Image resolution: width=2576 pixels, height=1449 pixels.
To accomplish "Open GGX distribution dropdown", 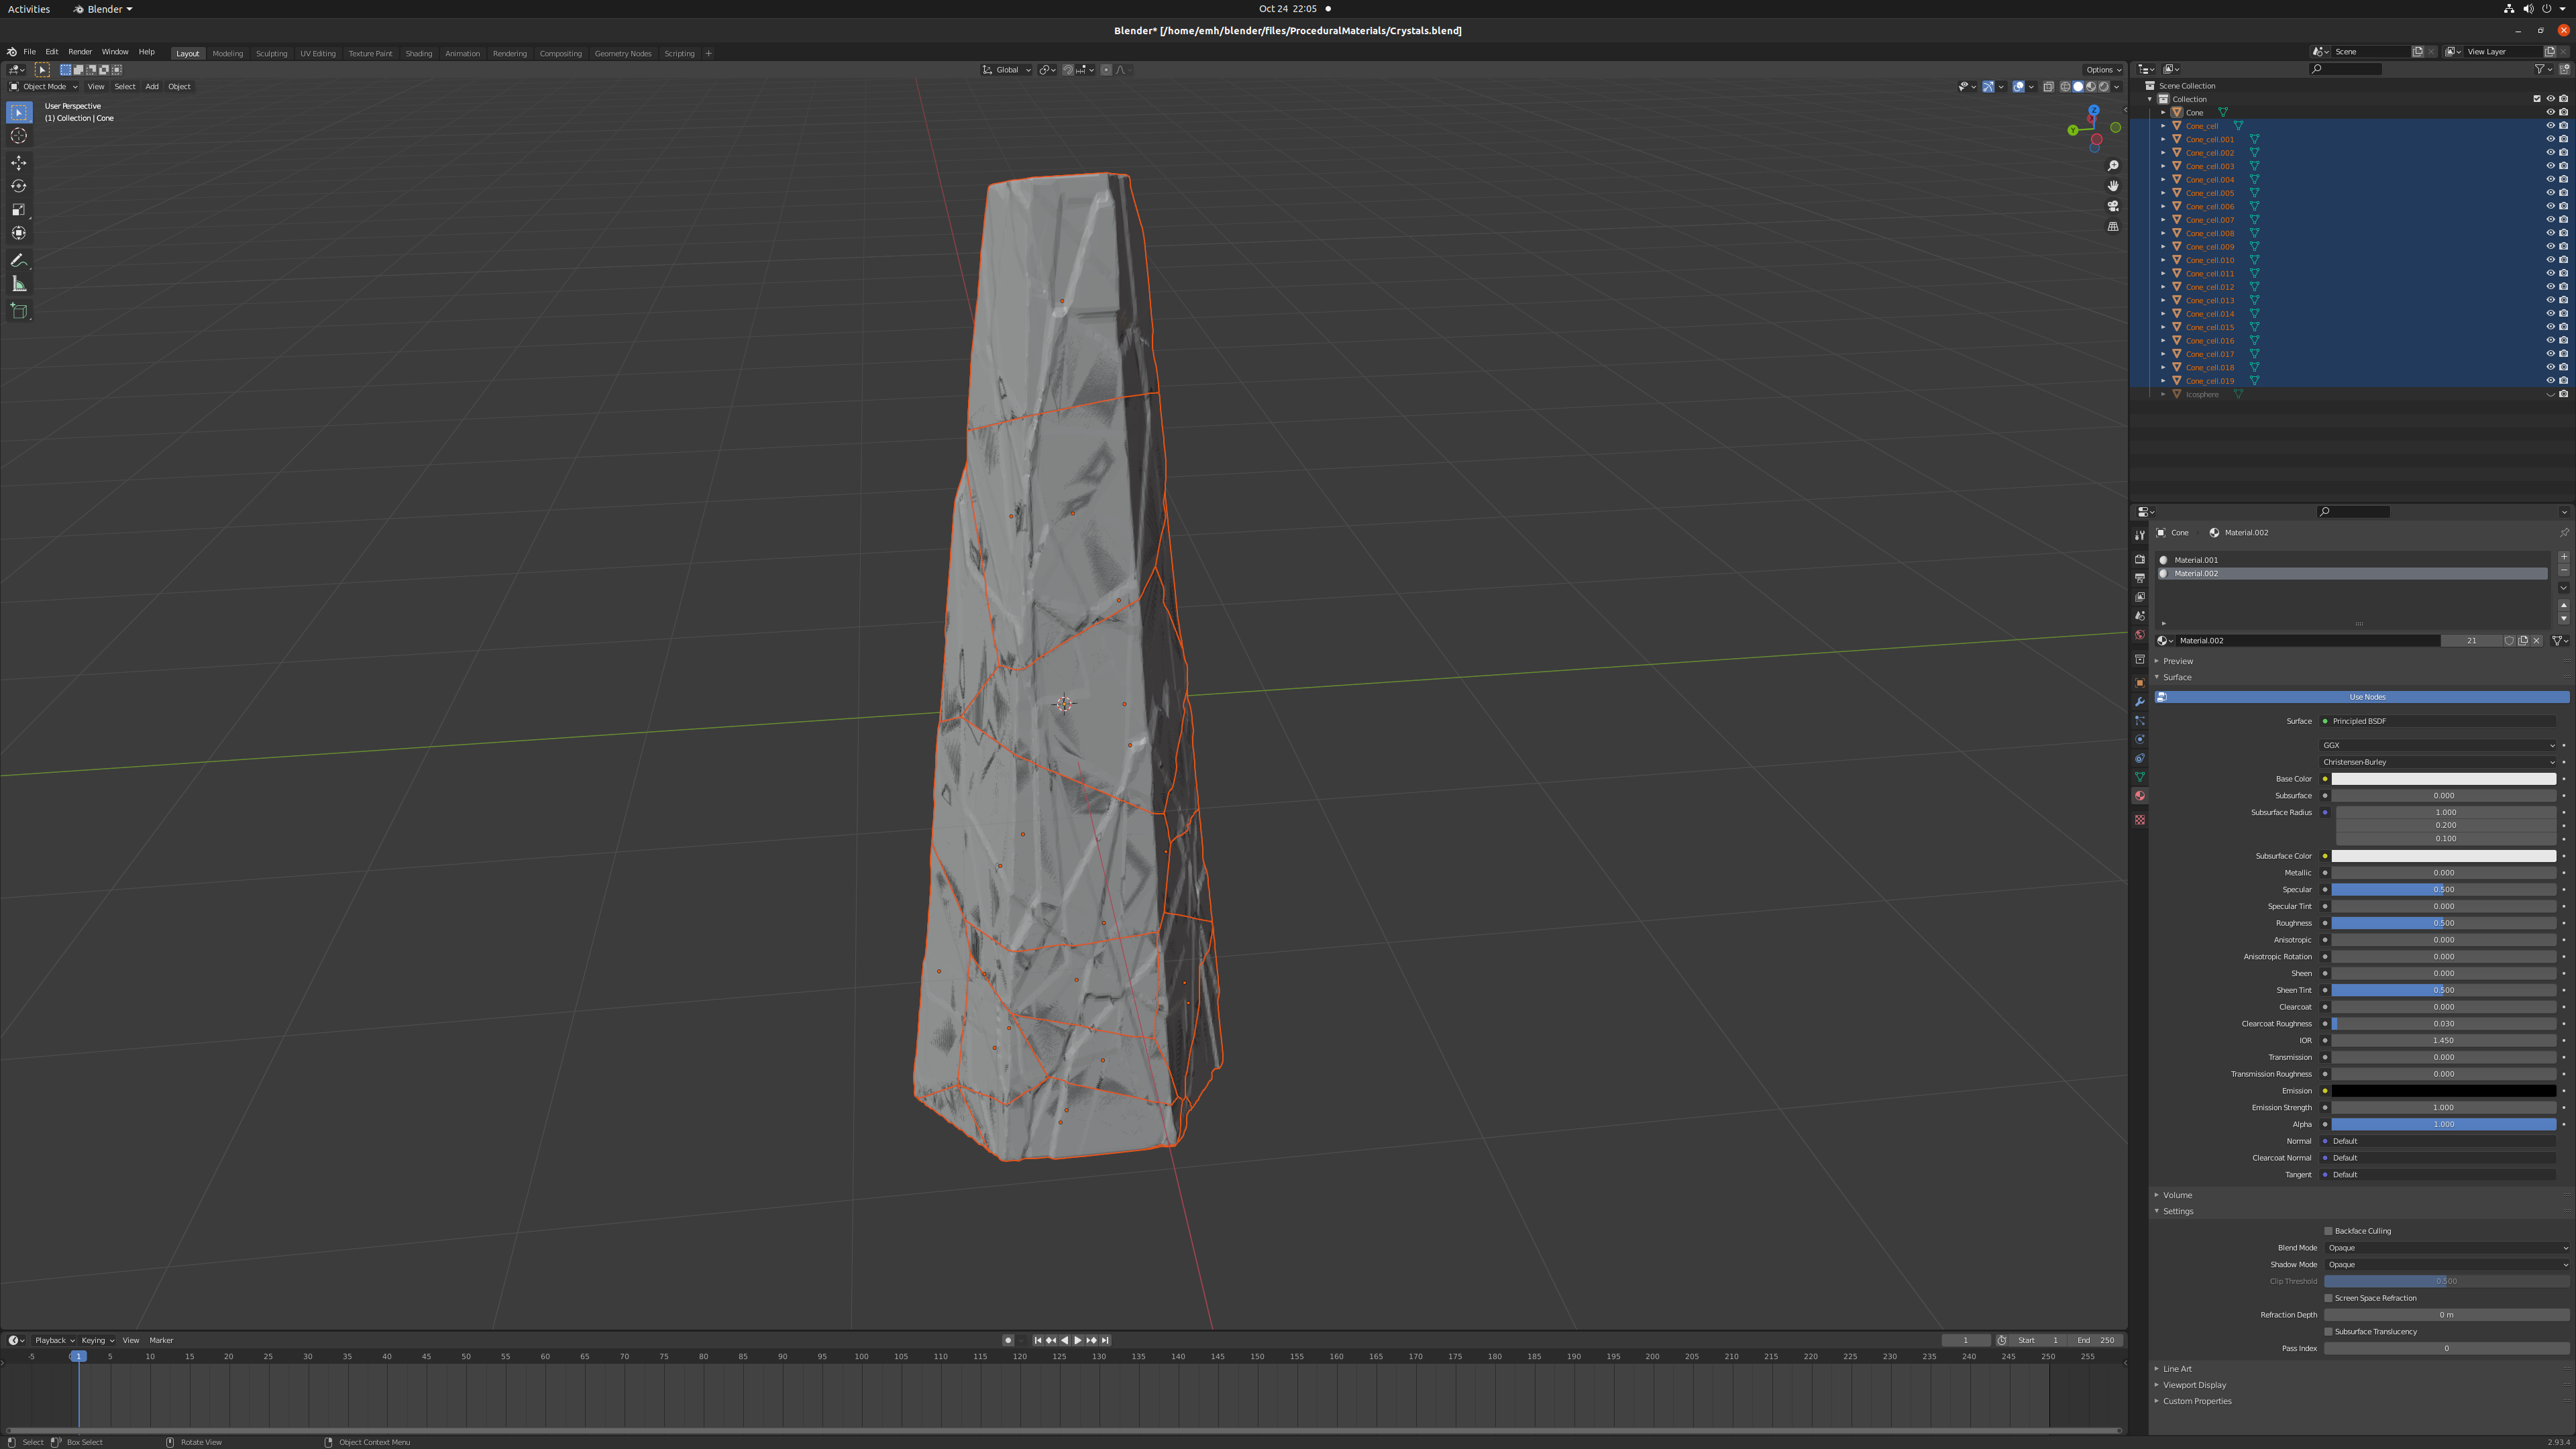I will pyautogui.click(x=2438, y=745).
